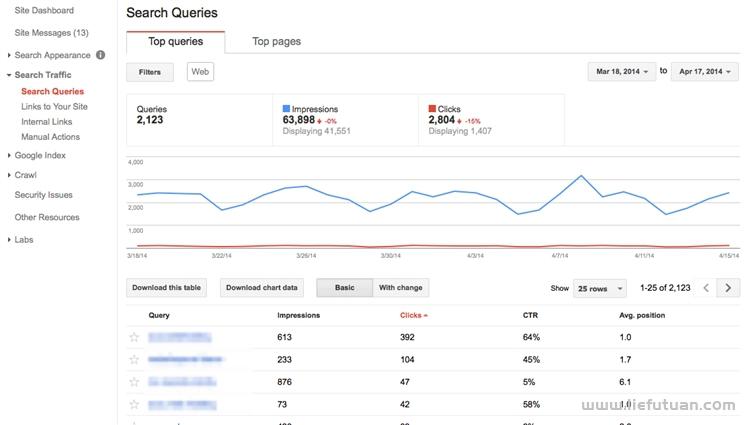Open Site Messages (13)
The height and width of the screenshot is (425, 750).
coord(52,33)
